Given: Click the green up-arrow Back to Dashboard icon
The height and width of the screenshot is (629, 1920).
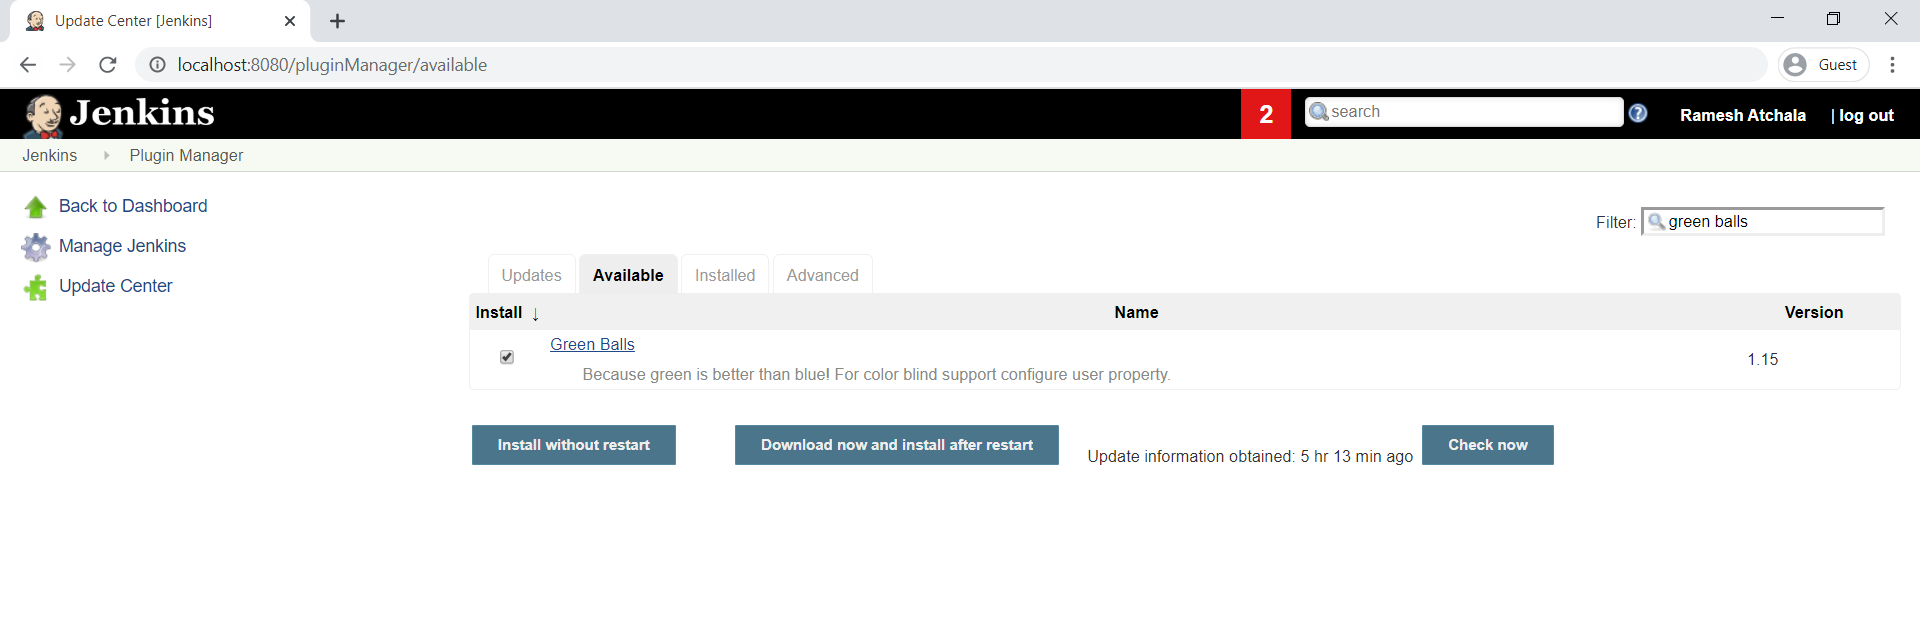Looking at the screenshot, I should 36,207.
